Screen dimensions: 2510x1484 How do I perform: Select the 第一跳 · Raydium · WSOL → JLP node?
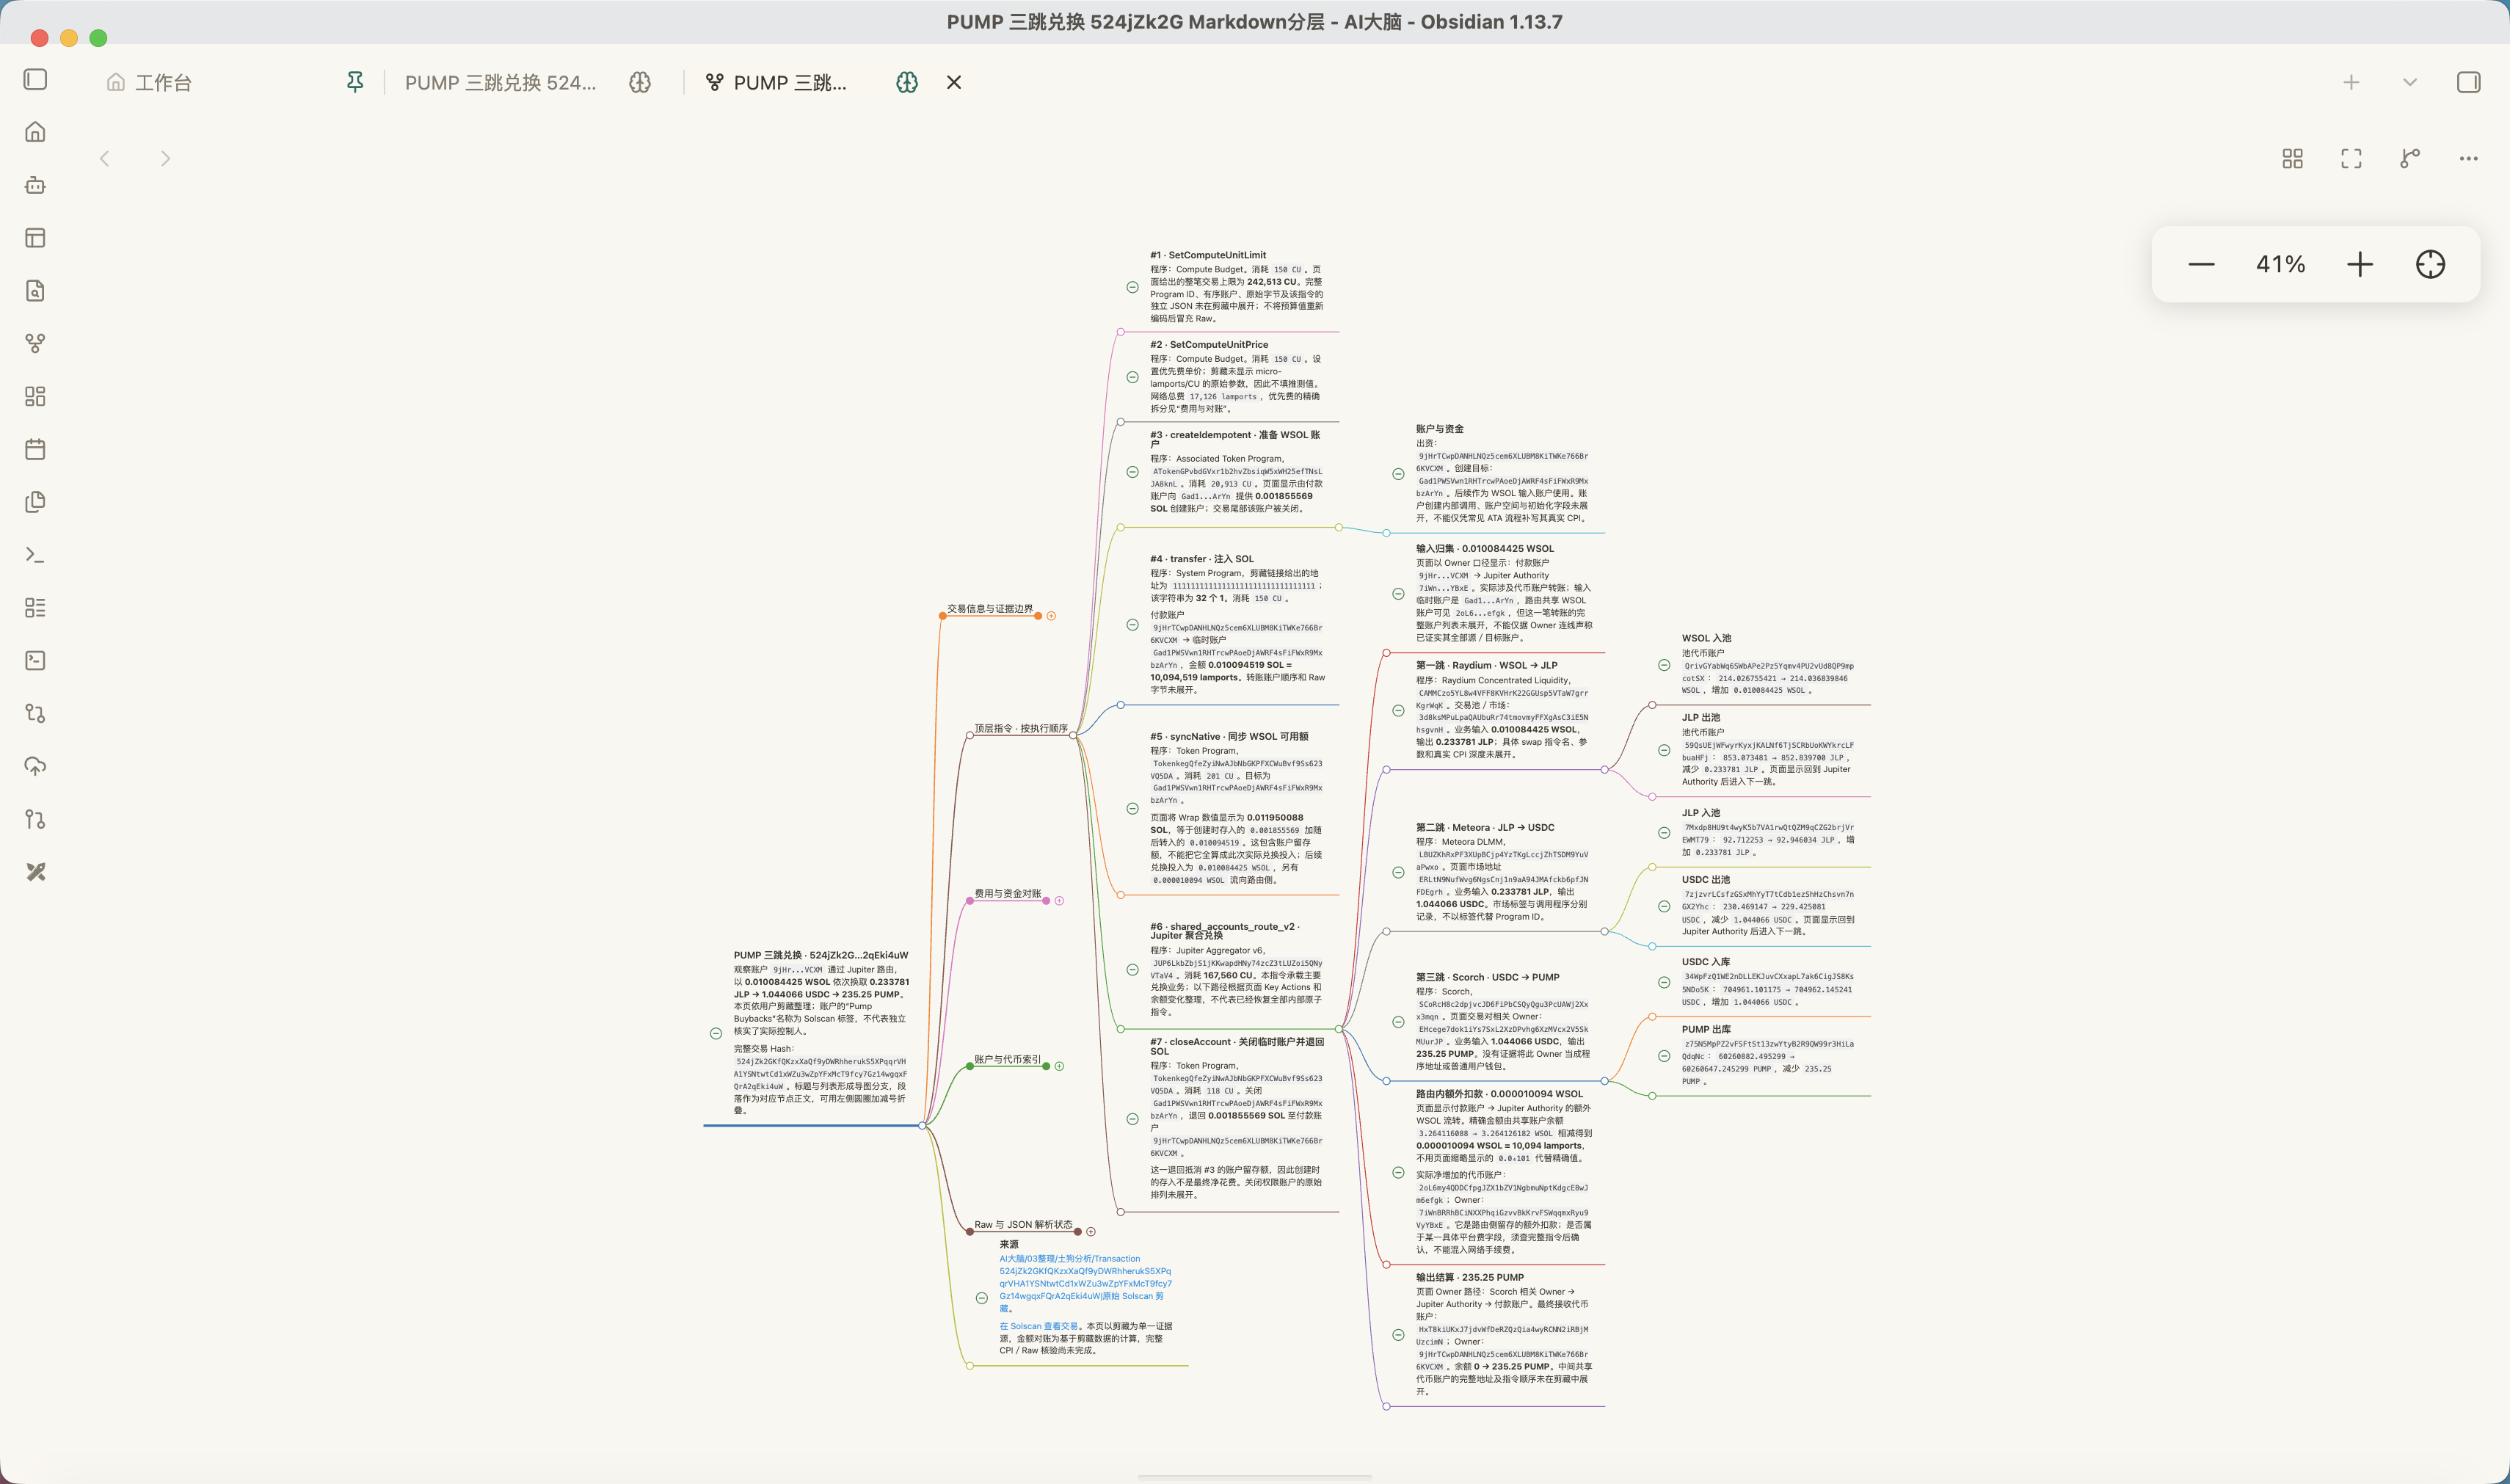[1486, 665]
